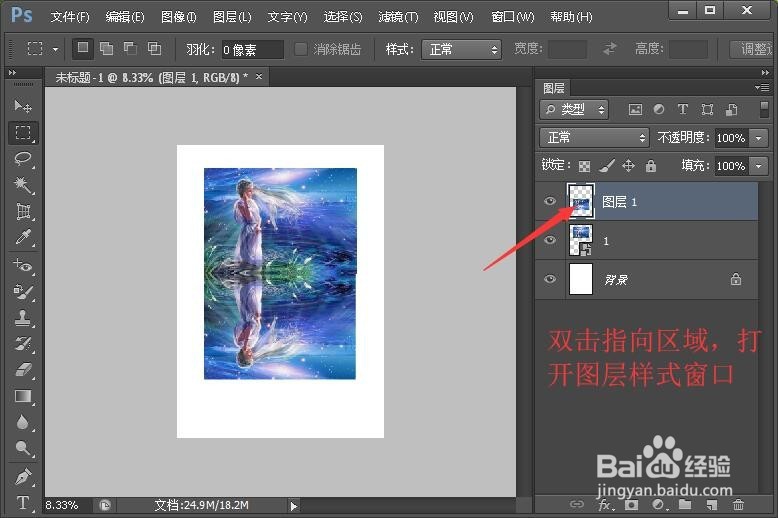The width and height of the screenshot is (778, 518).
Task: Select the Clone Stamp tool
Action: (23, 318)
